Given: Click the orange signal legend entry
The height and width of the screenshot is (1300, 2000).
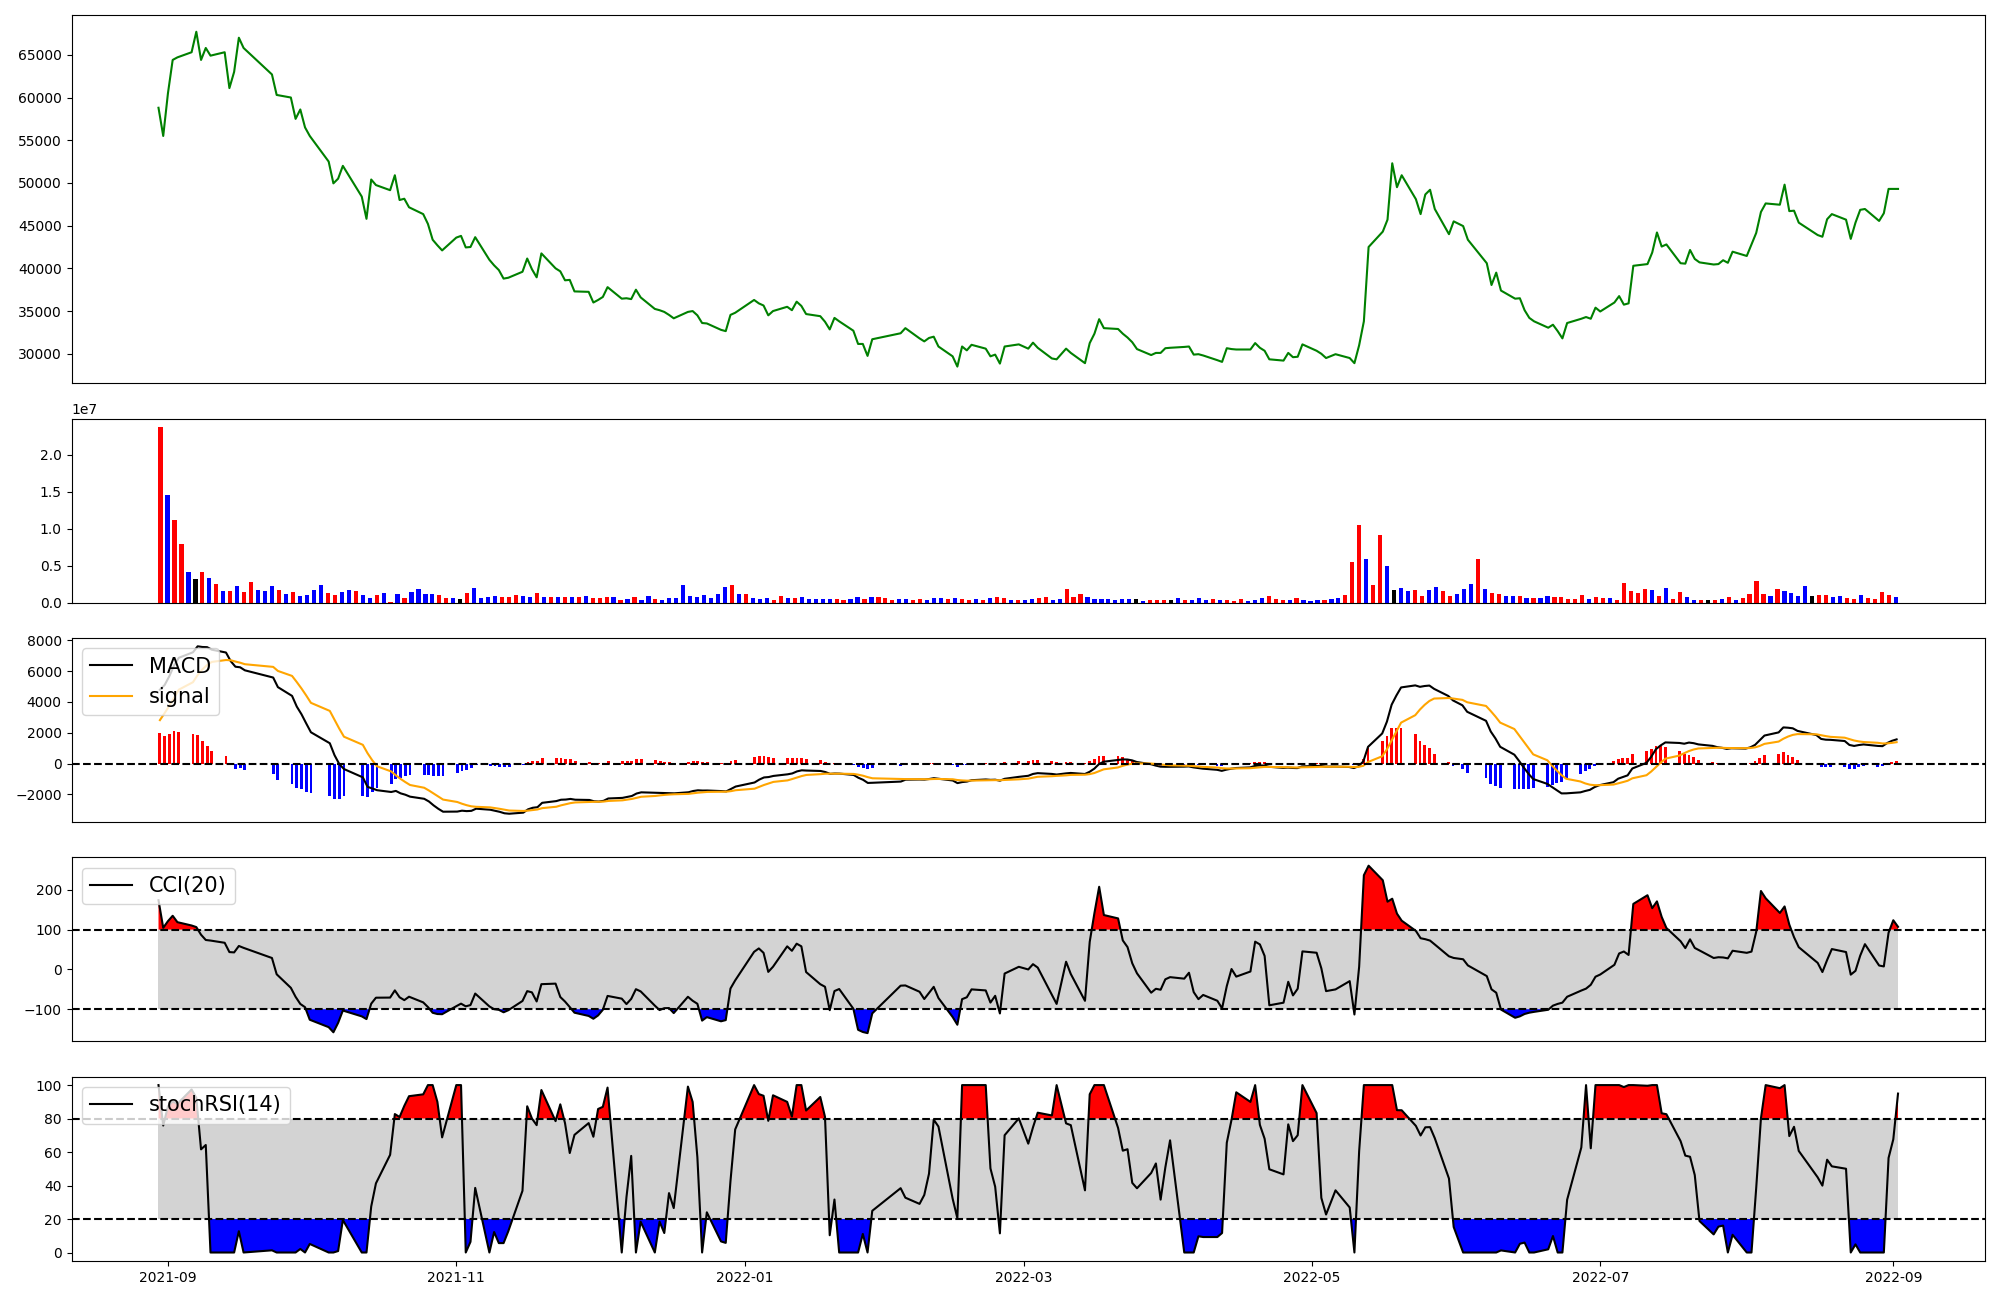Looking at the screenshot, I should (179, 696).
